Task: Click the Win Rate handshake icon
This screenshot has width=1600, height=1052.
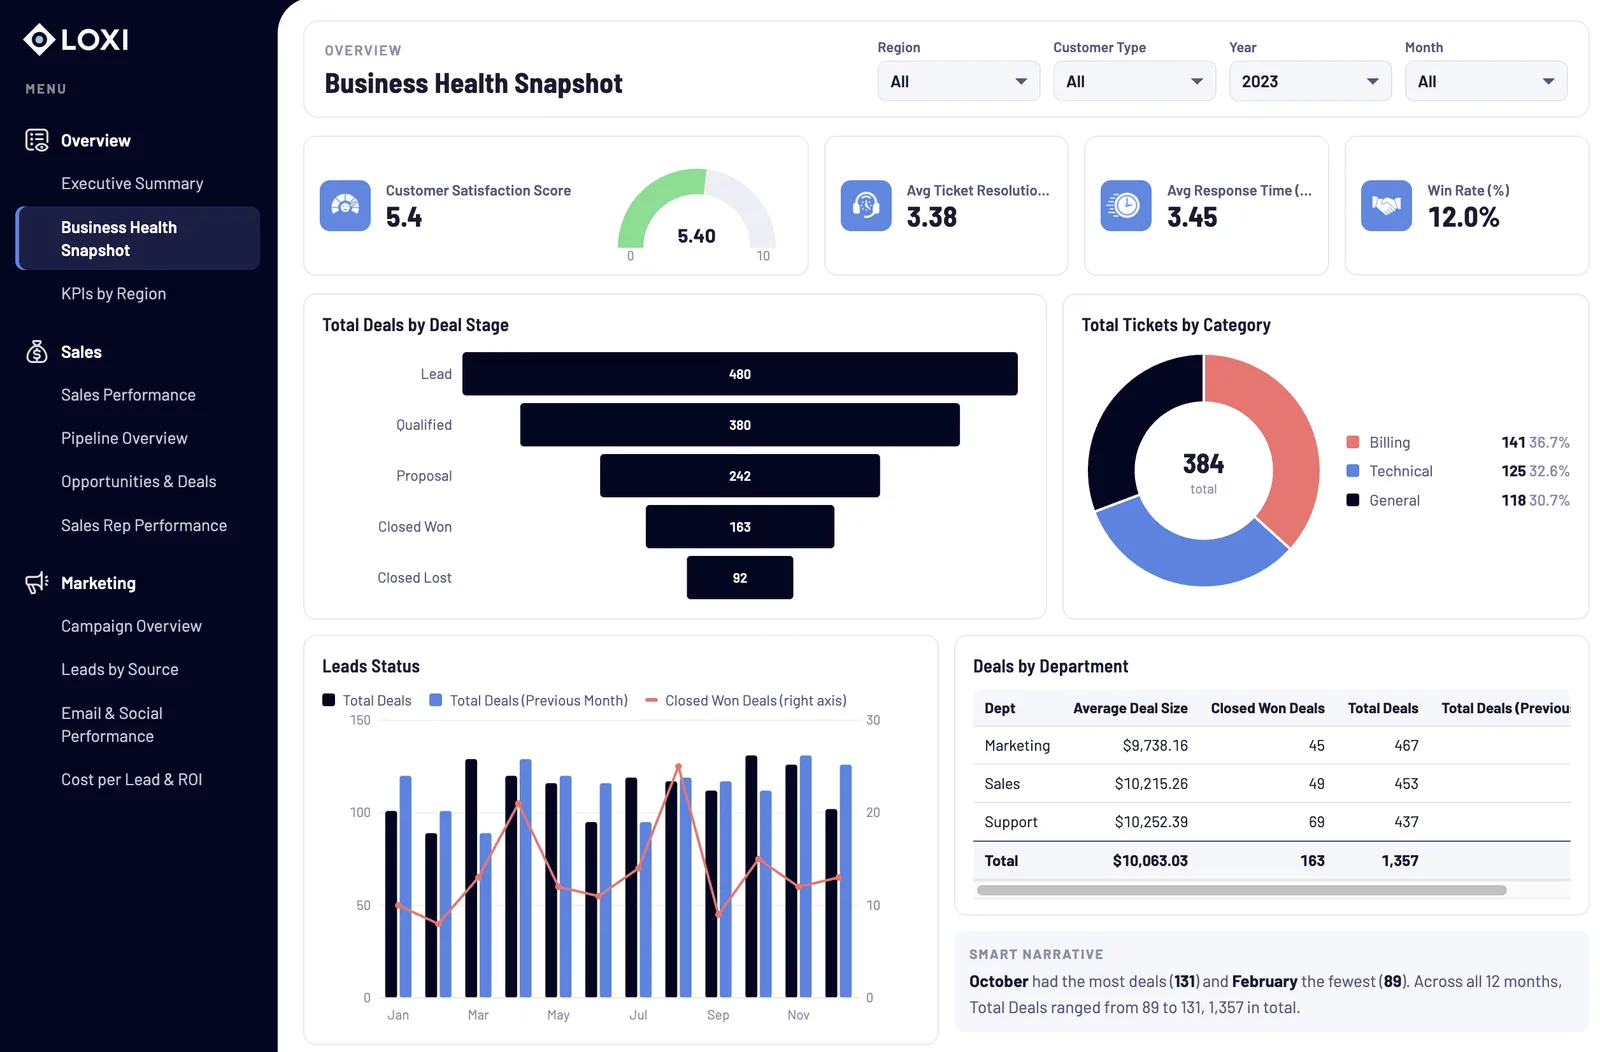Action: (x=1386, y=206)
